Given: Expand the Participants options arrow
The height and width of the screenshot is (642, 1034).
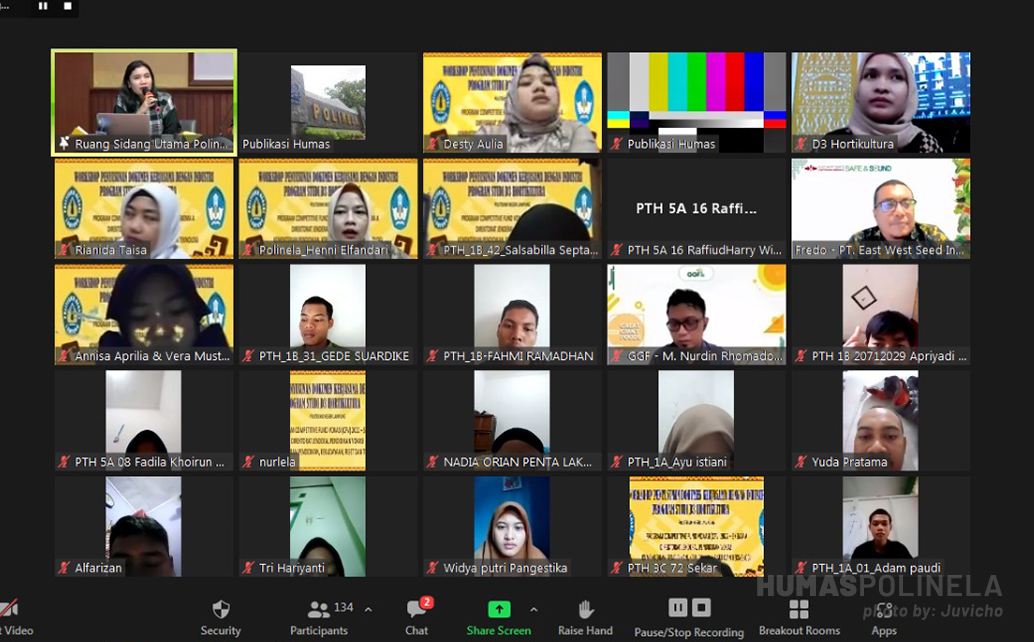Looking at the screenshot, I should [368, 609].
